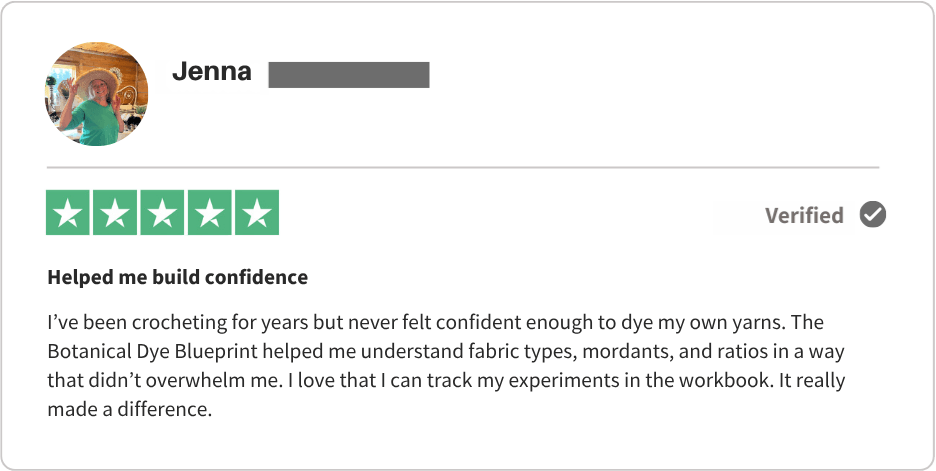Click the Verified label text
The width and height of the screenshot is (936, 471).
click(804, 215)
